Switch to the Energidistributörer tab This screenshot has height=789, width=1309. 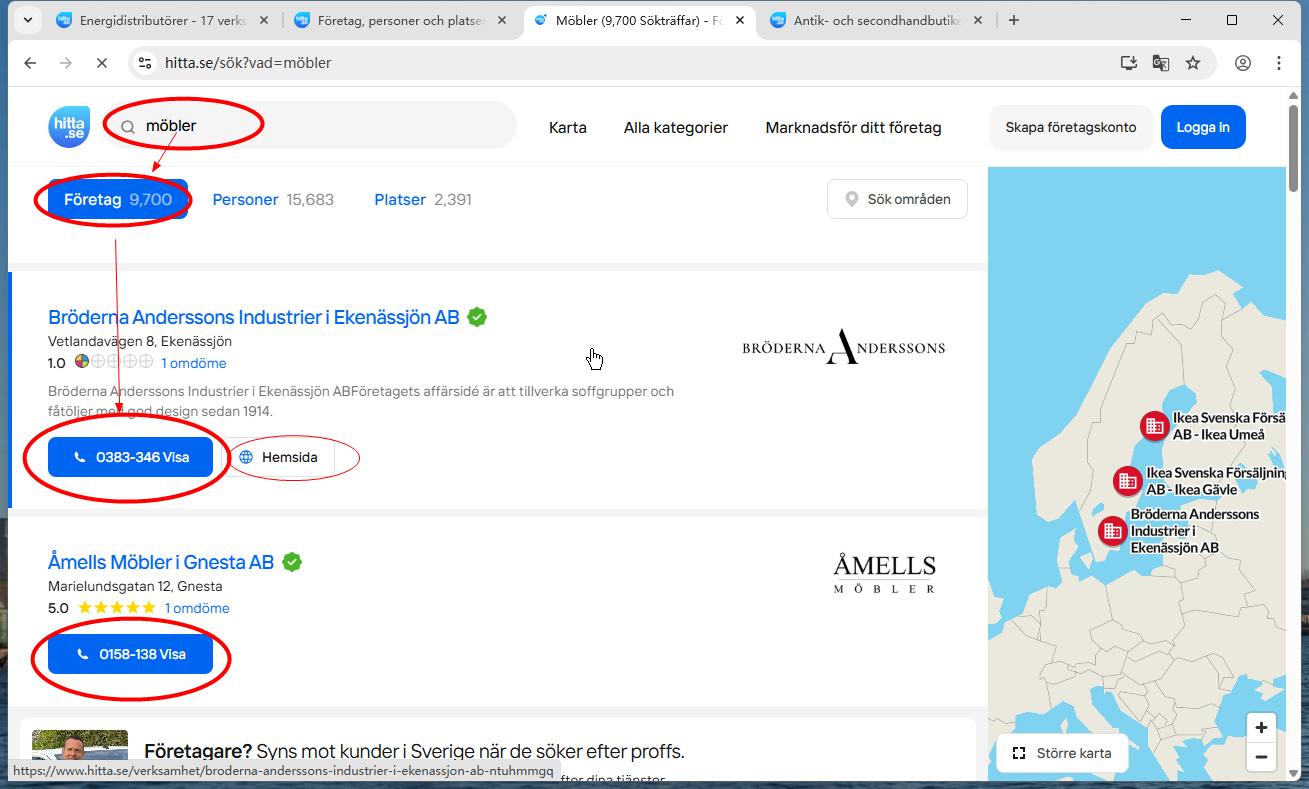161,20
